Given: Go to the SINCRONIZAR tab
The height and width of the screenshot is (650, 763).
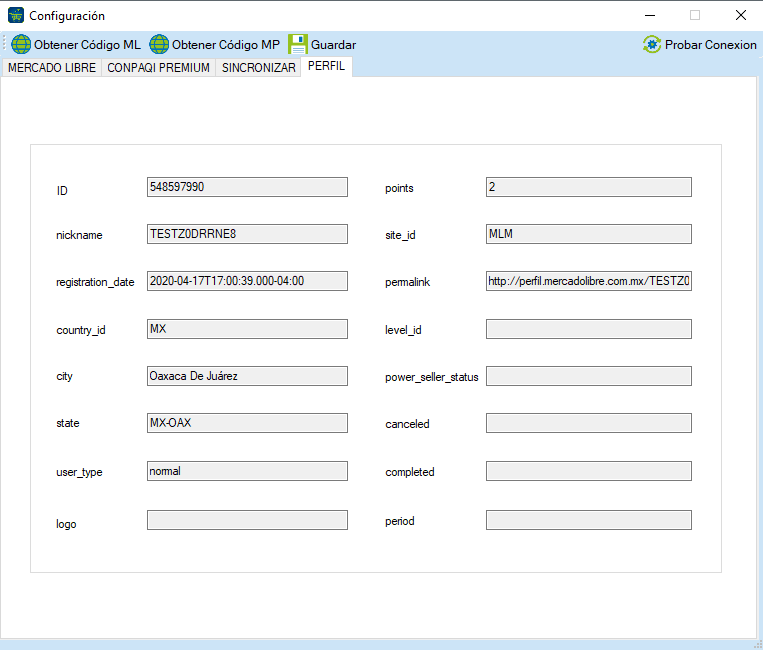Looking at the screenshot, I should point(258,68).
